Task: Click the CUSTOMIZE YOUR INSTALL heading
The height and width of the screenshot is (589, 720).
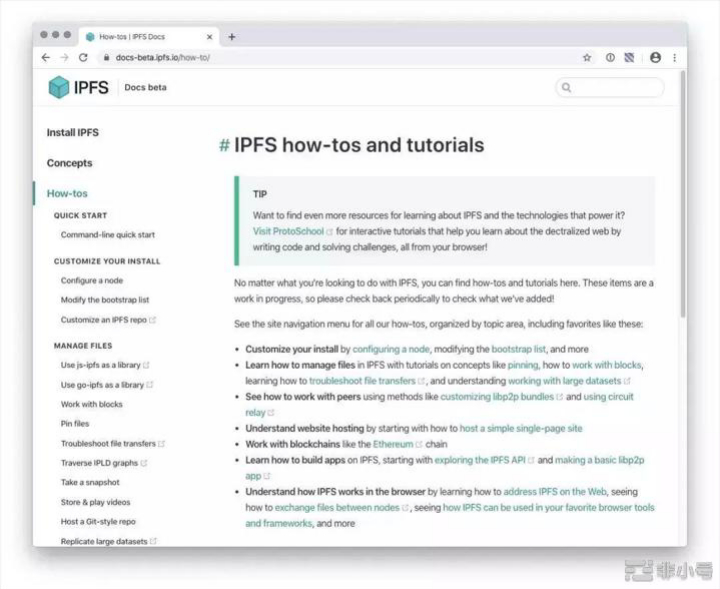Action: 107,261
